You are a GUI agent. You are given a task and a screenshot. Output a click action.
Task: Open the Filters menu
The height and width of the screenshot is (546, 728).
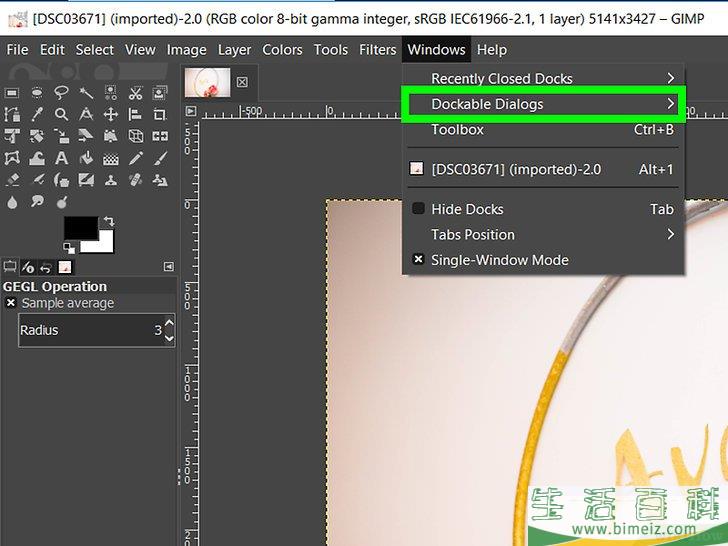[377, 49]
